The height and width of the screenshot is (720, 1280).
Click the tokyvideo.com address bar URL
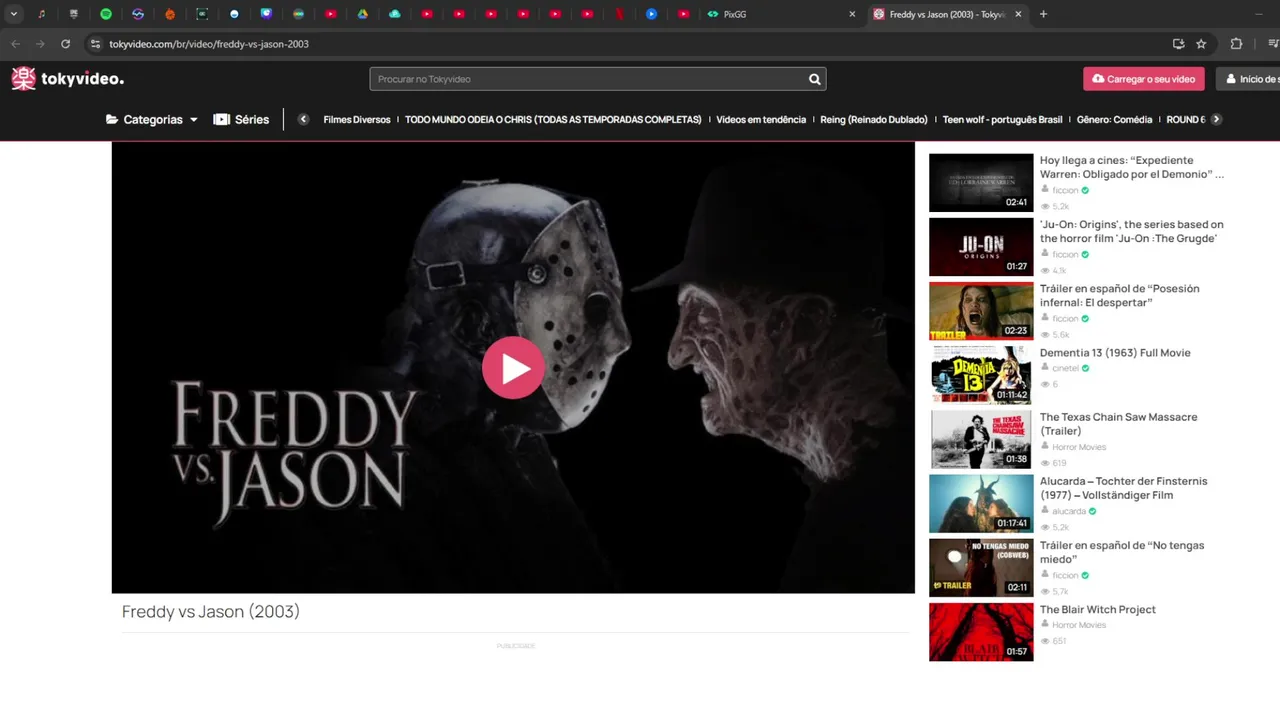[209, 44]
